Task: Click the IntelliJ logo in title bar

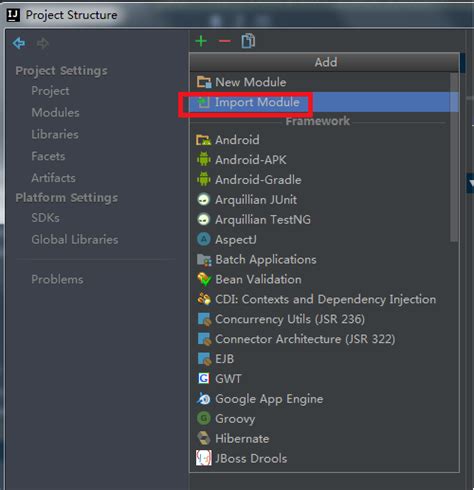Action: (14, 15)
